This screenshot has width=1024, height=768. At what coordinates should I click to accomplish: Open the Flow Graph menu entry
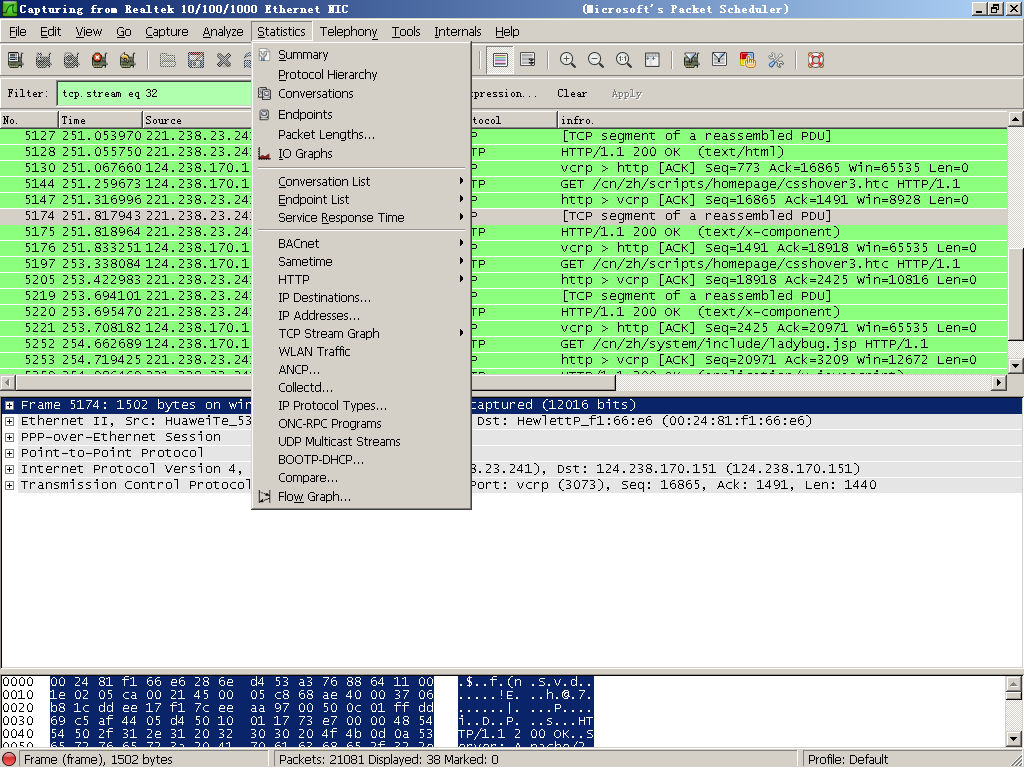click(314, 497)
